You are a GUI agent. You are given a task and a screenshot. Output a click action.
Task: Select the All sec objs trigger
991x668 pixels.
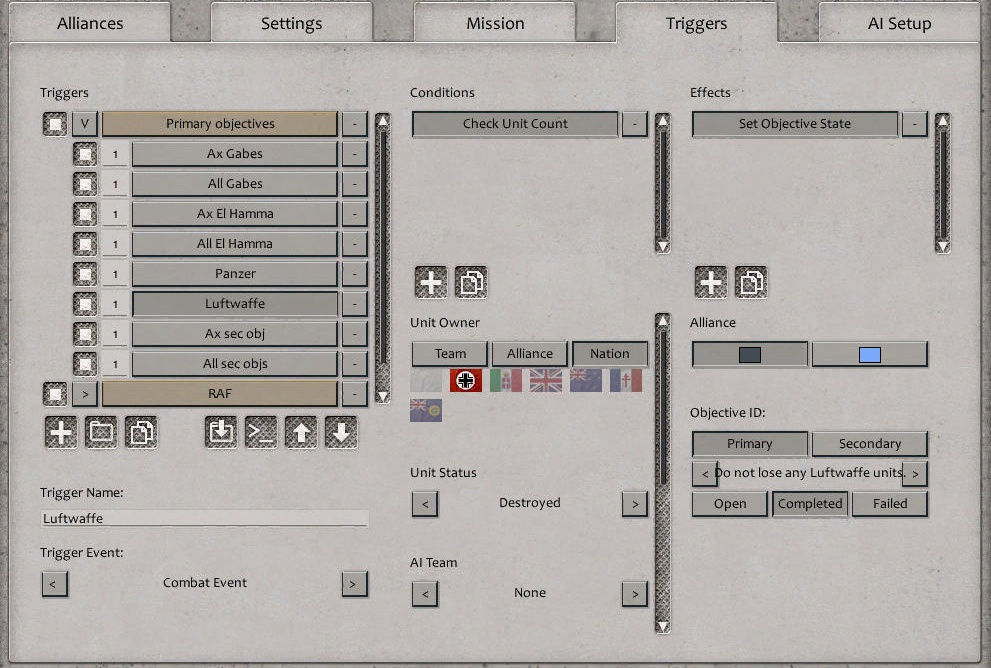point(234,364)
